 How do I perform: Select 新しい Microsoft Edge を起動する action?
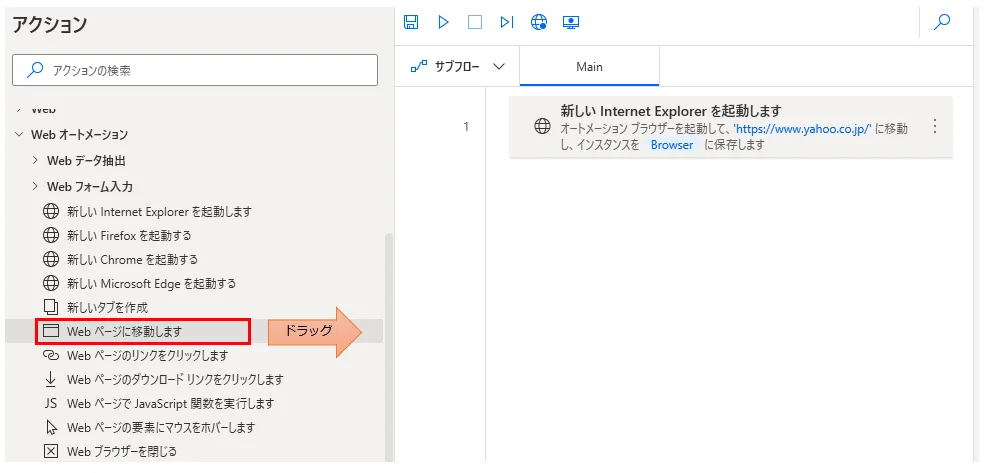(151, 283)
